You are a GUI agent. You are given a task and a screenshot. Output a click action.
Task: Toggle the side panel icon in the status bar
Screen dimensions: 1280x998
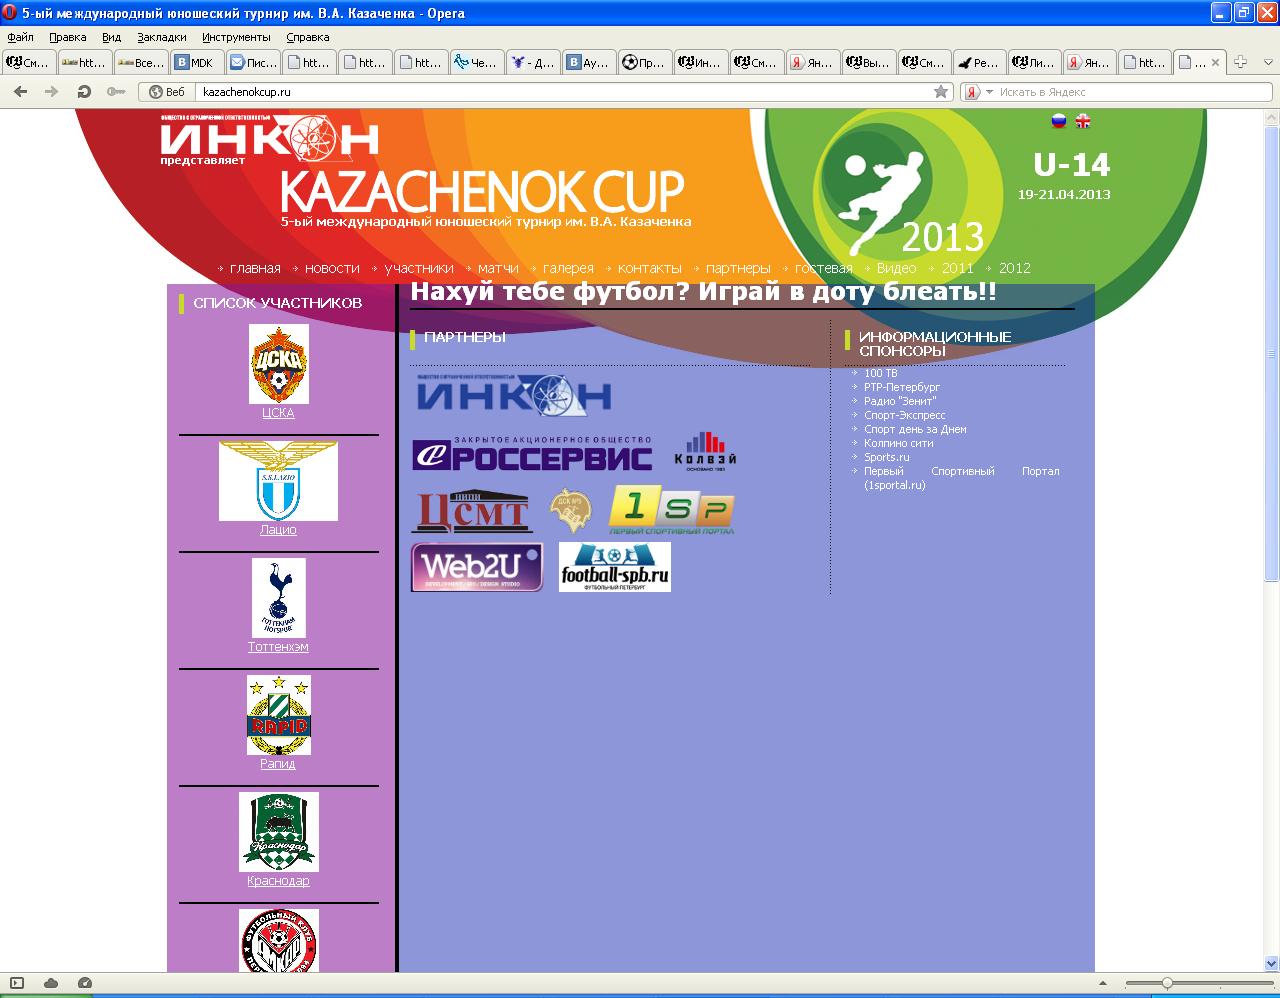click(17, 983)
